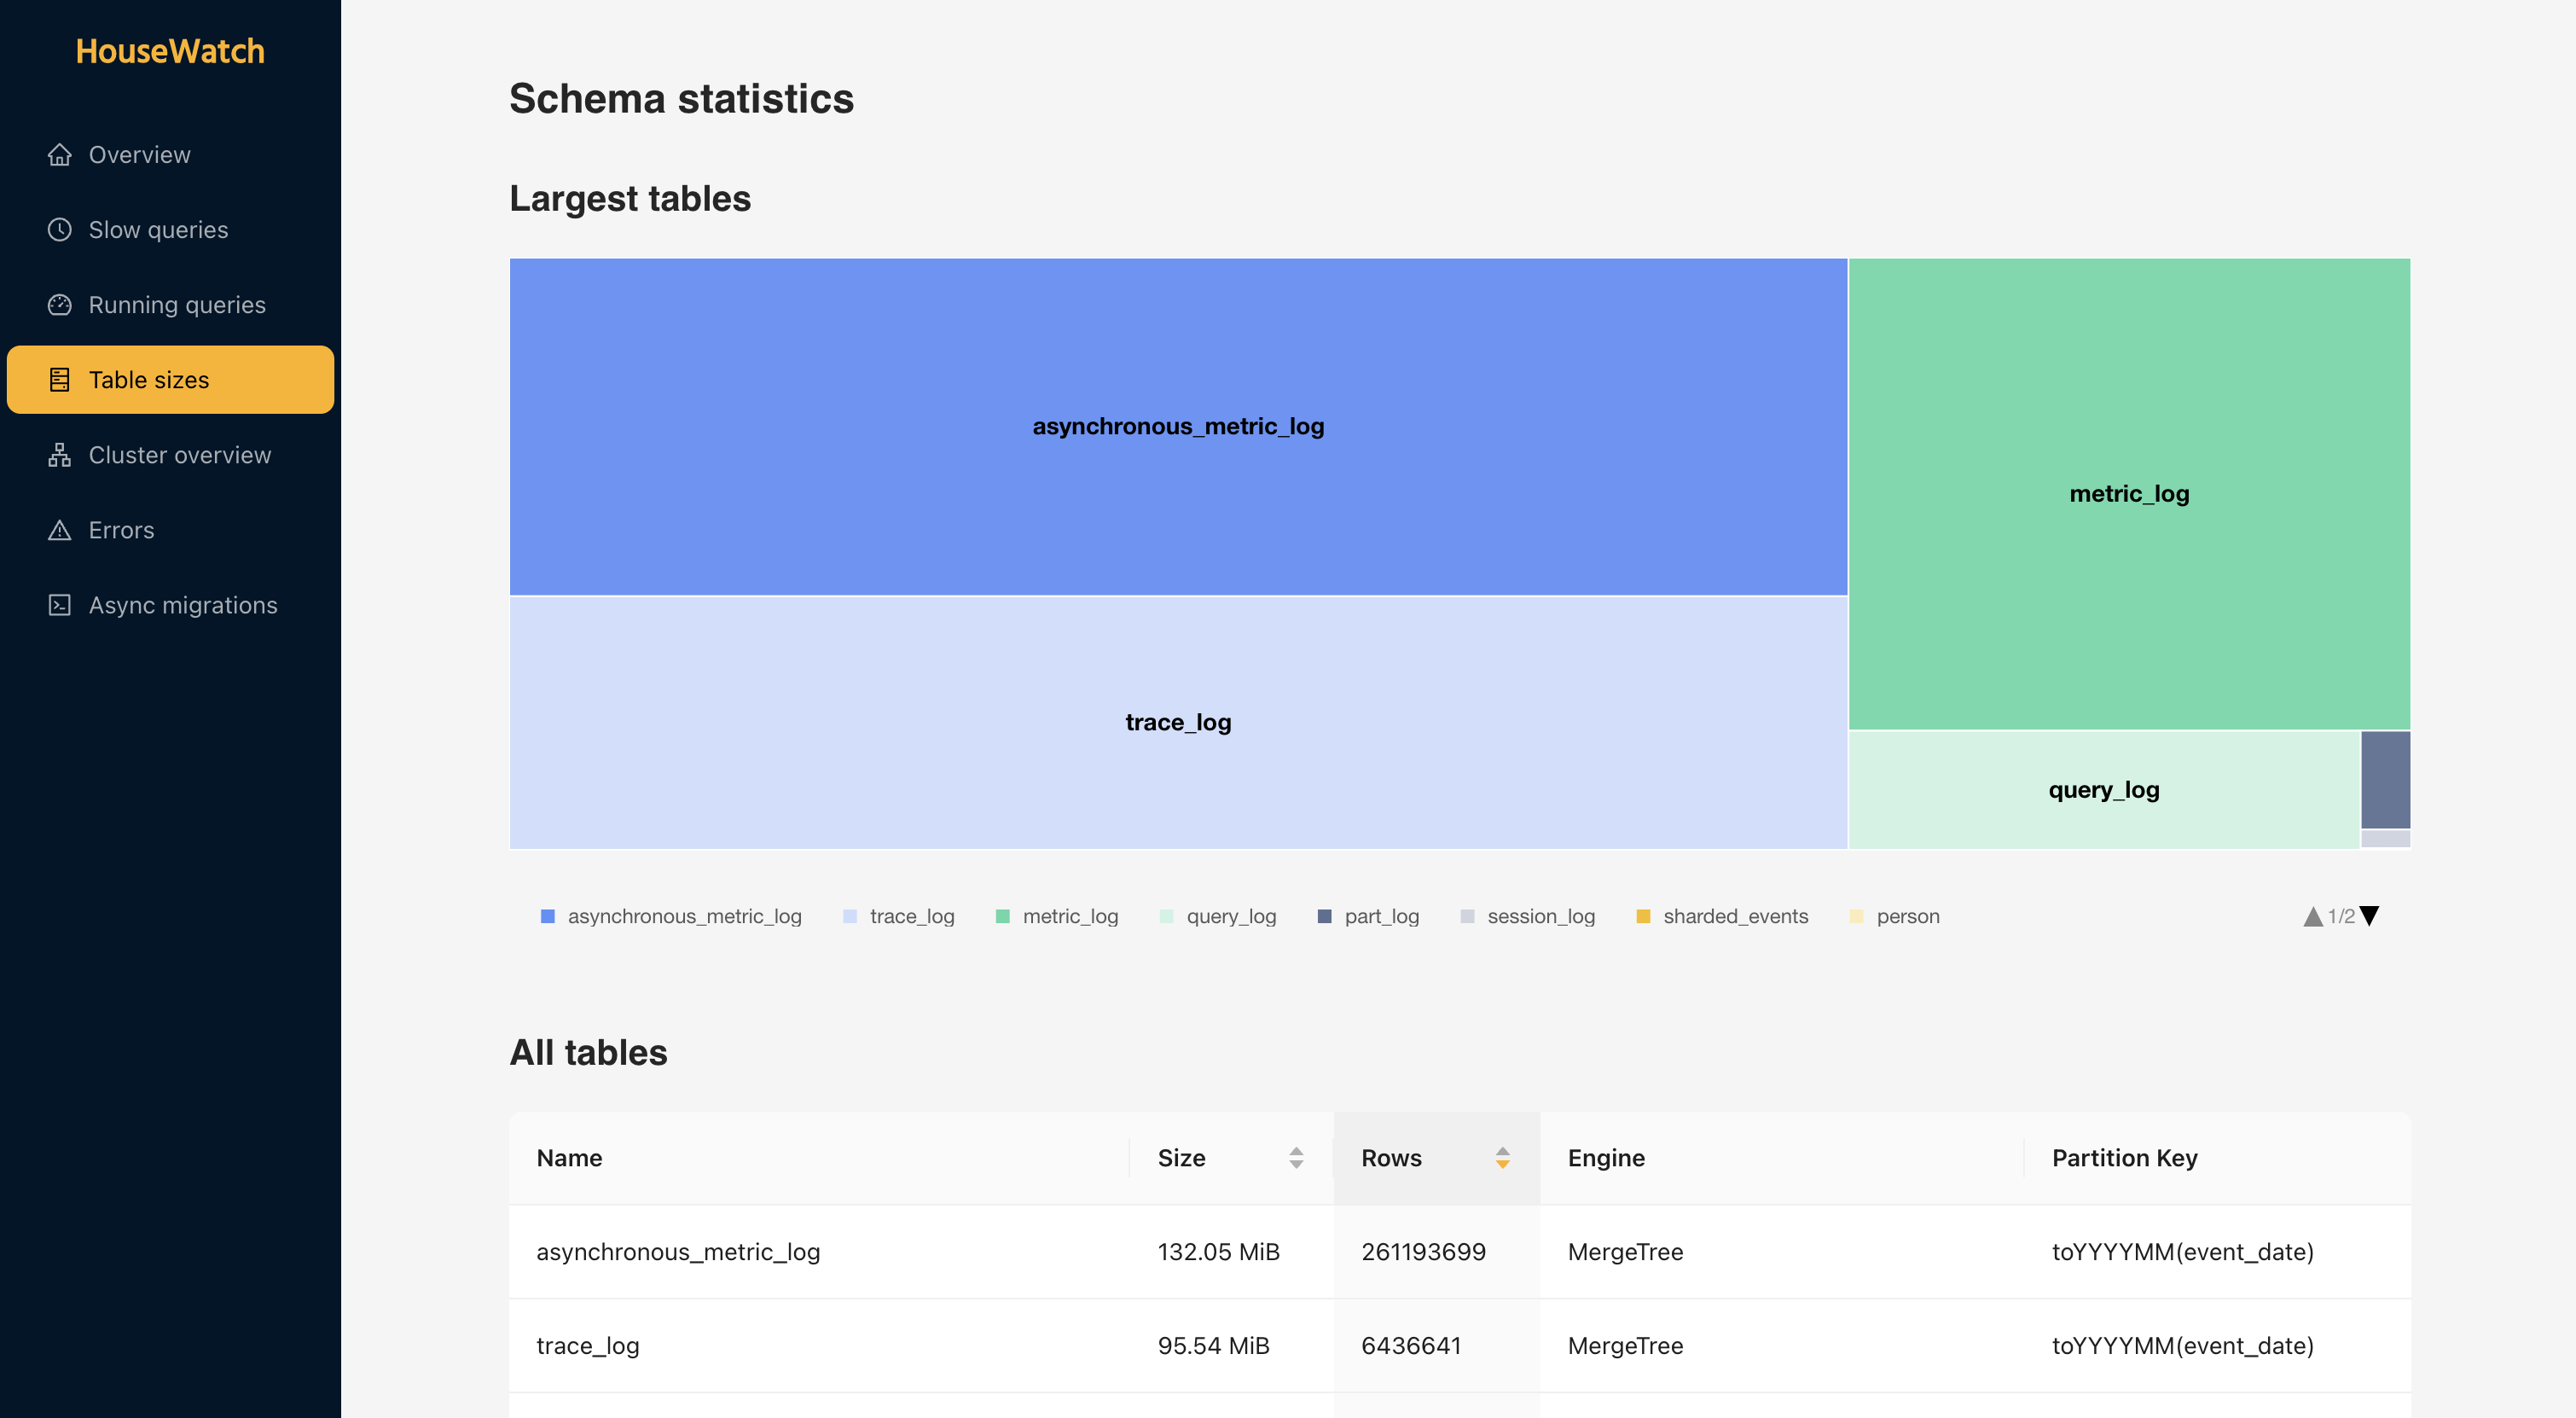
Task: Click the Errors warning triangle icon
Action: click(59, 530)
